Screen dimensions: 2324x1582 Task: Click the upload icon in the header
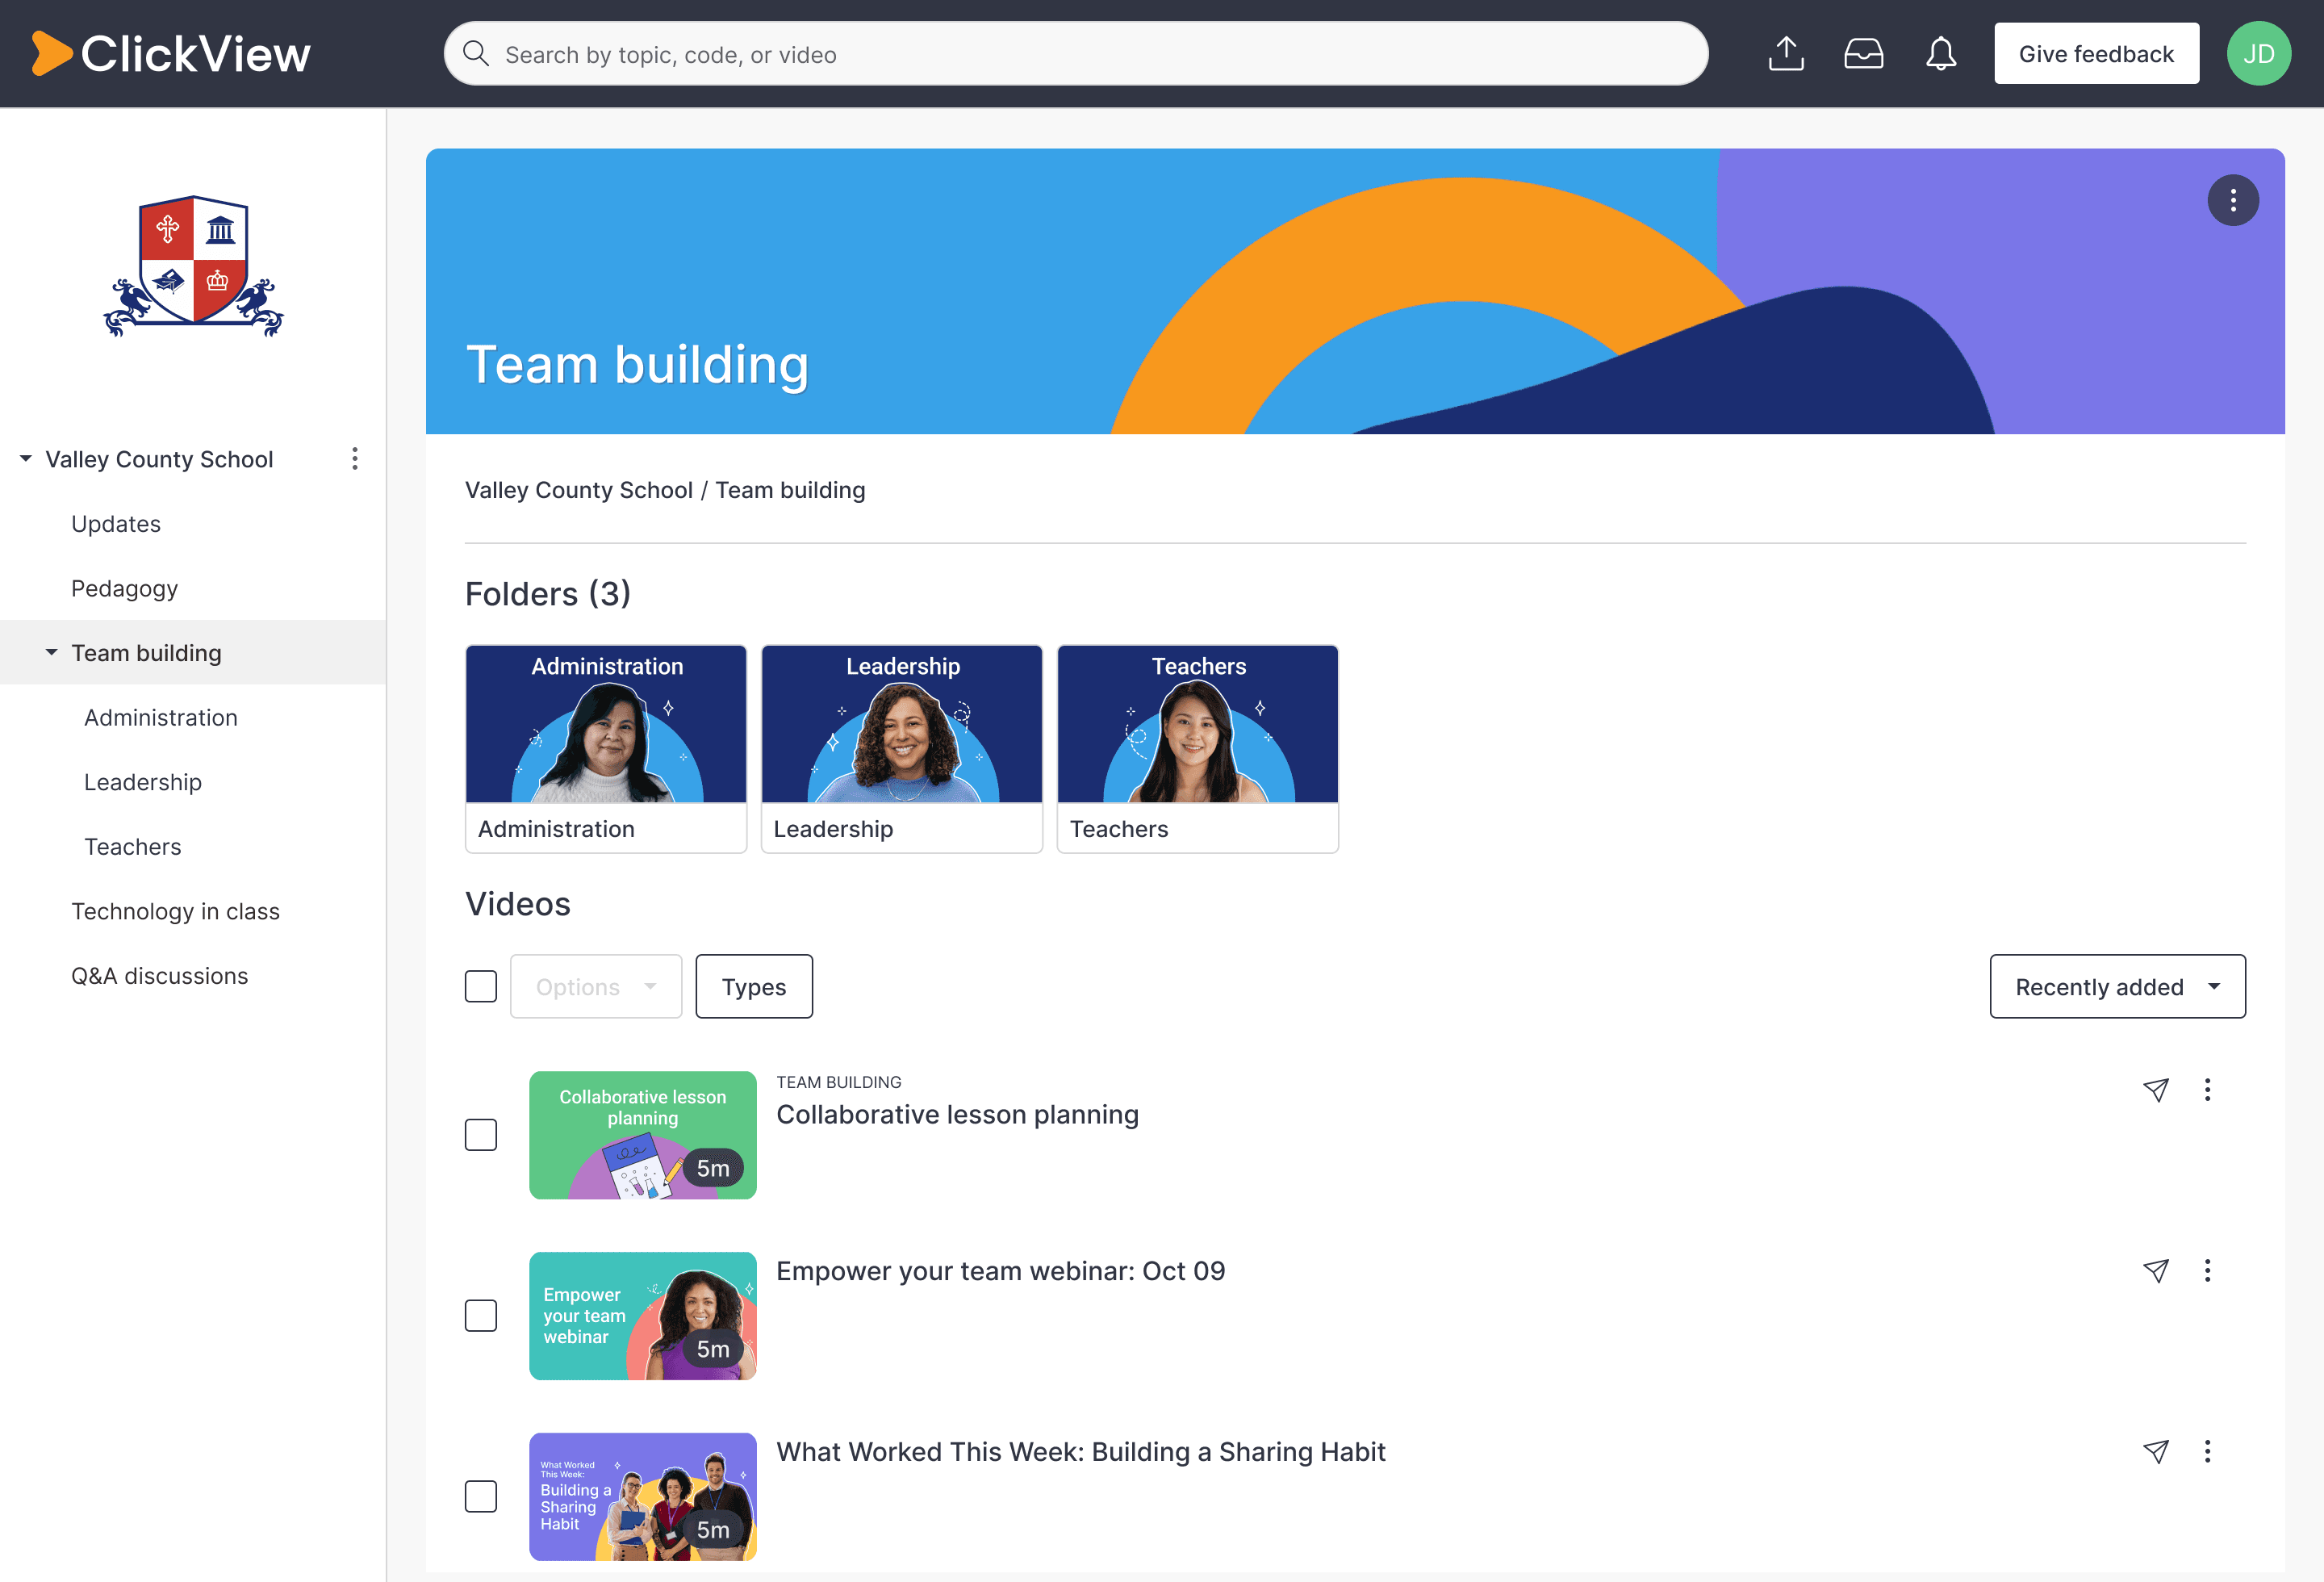pyautogui.click(x=1786, y=54)
